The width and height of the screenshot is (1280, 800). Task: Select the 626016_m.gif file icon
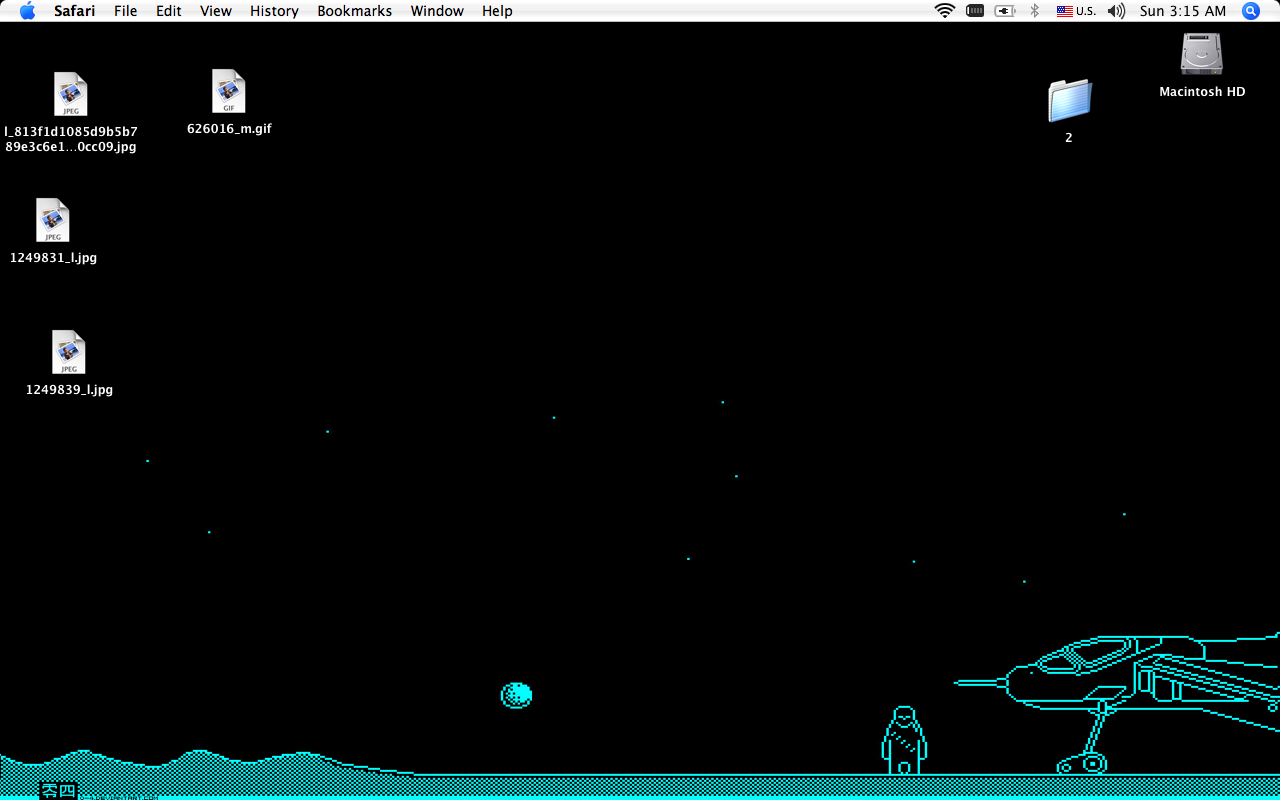click(229, 91)
